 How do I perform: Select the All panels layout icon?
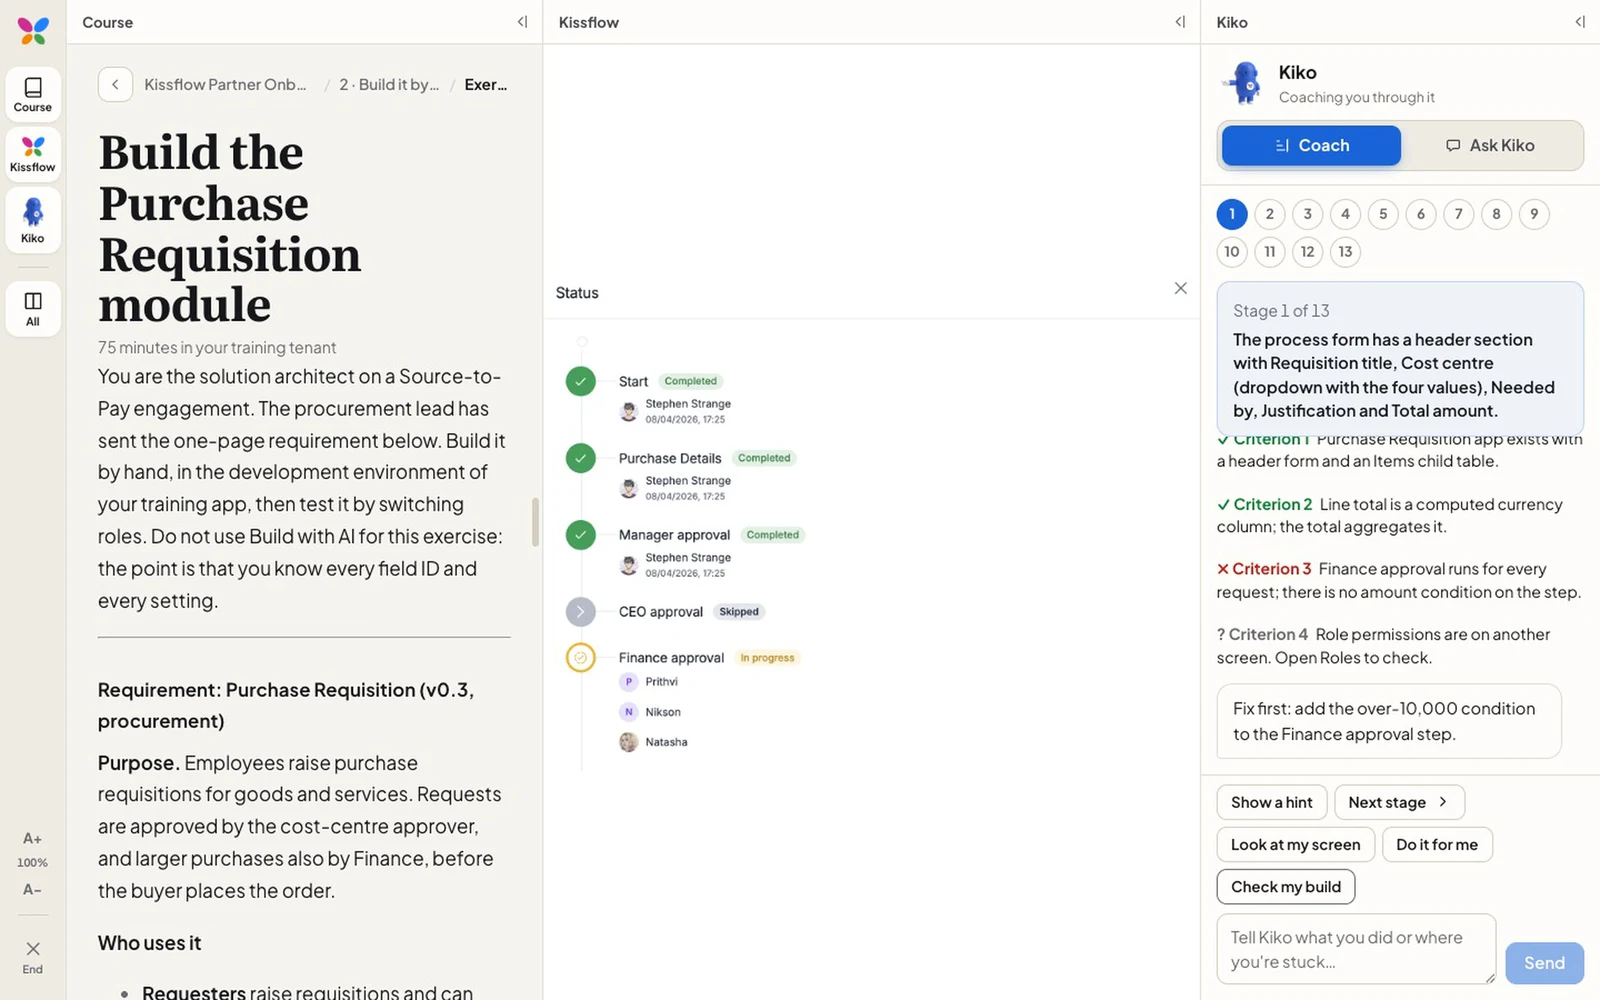coord(33,309)
